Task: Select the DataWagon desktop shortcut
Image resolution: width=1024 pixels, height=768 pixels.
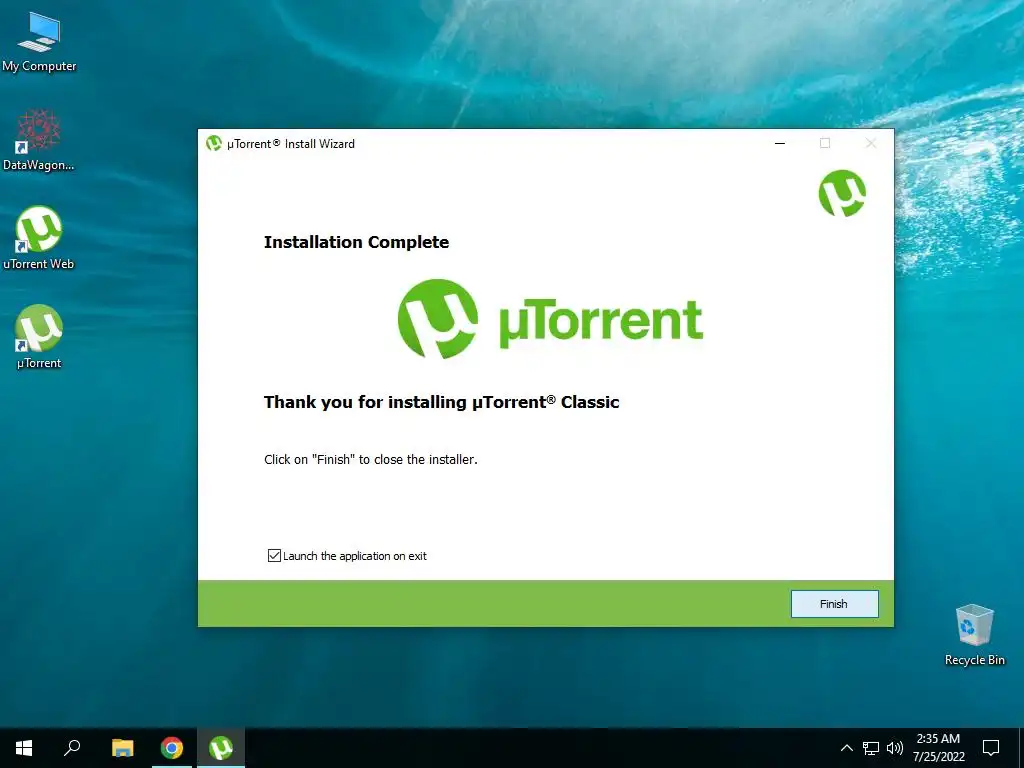Action: click(x=39, y=141)
